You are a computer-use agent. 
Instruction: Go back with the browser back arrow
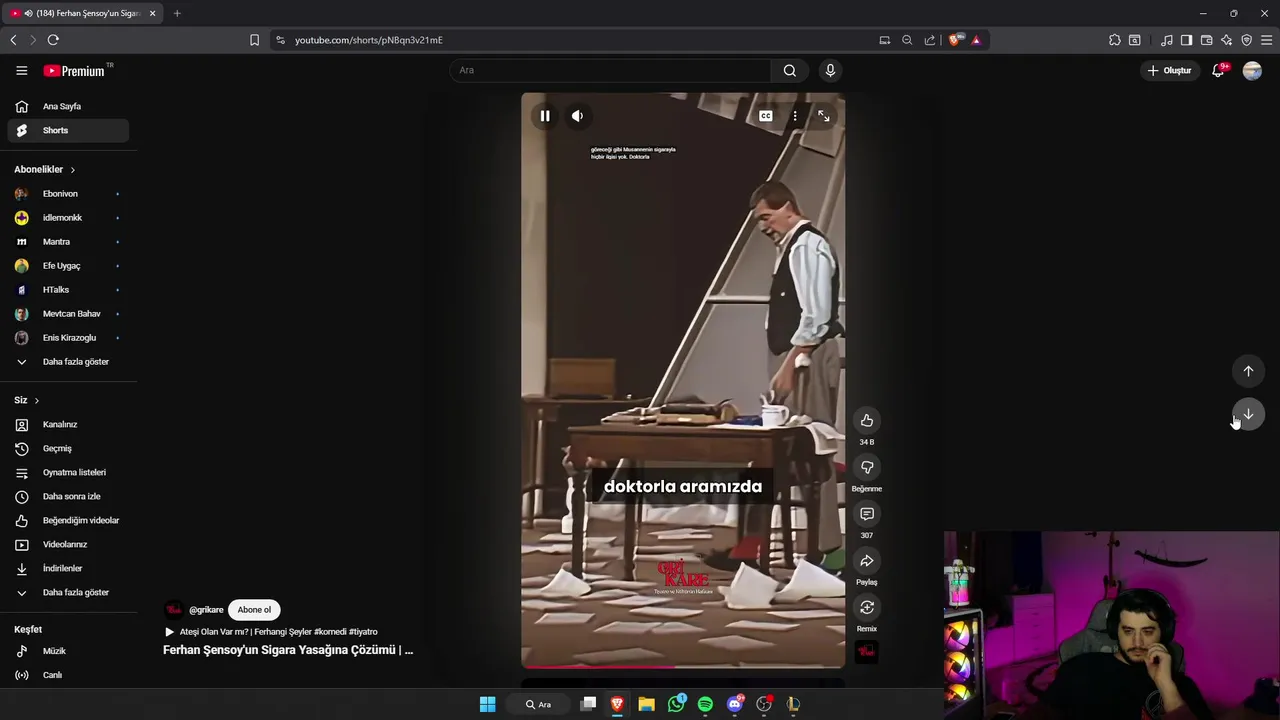coord(13,40)
